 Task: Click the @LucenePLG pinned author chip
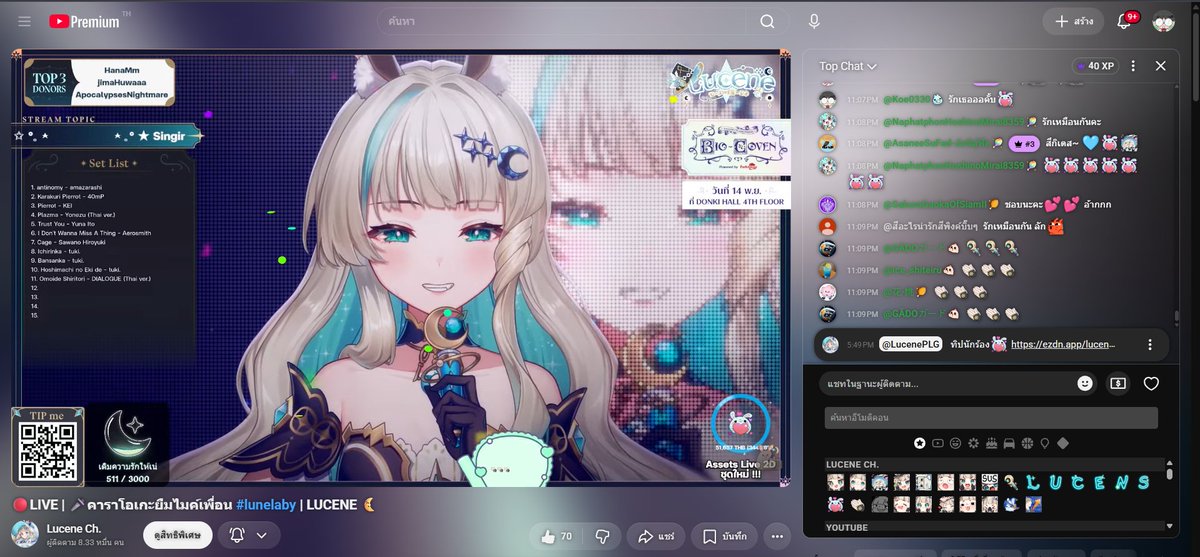coord(910,344)
